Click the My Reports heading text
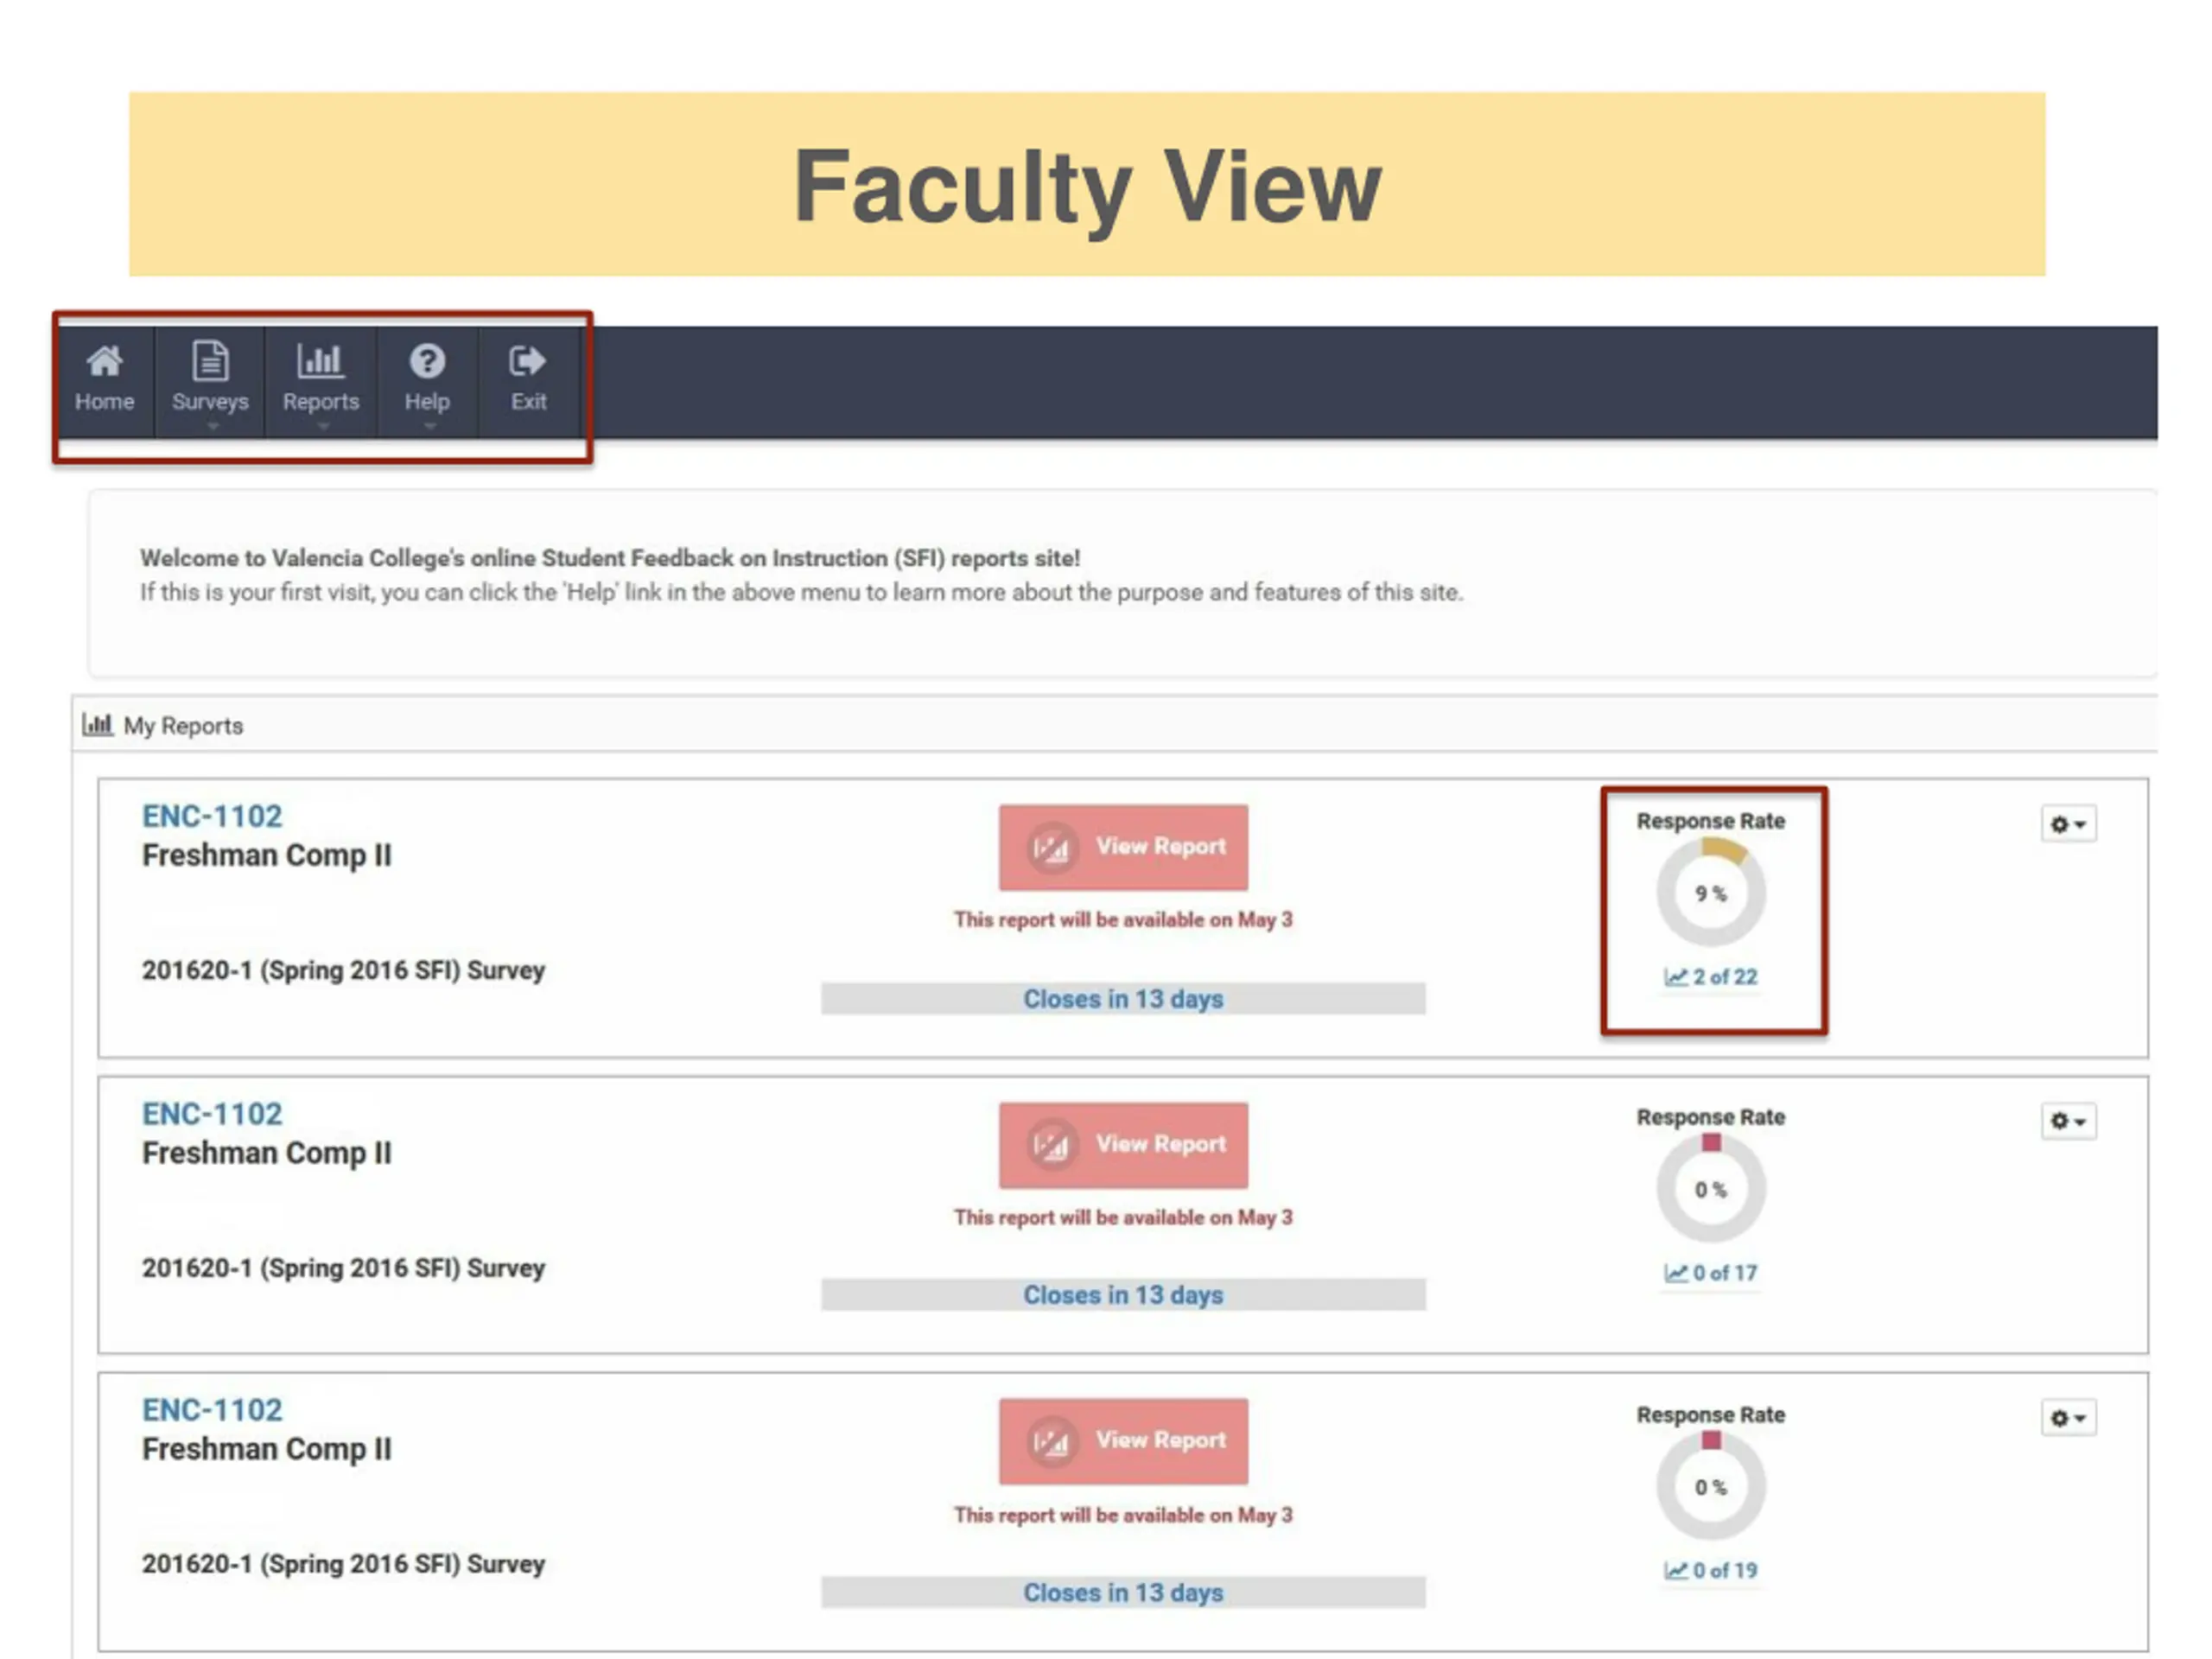 tap(184, 726)
